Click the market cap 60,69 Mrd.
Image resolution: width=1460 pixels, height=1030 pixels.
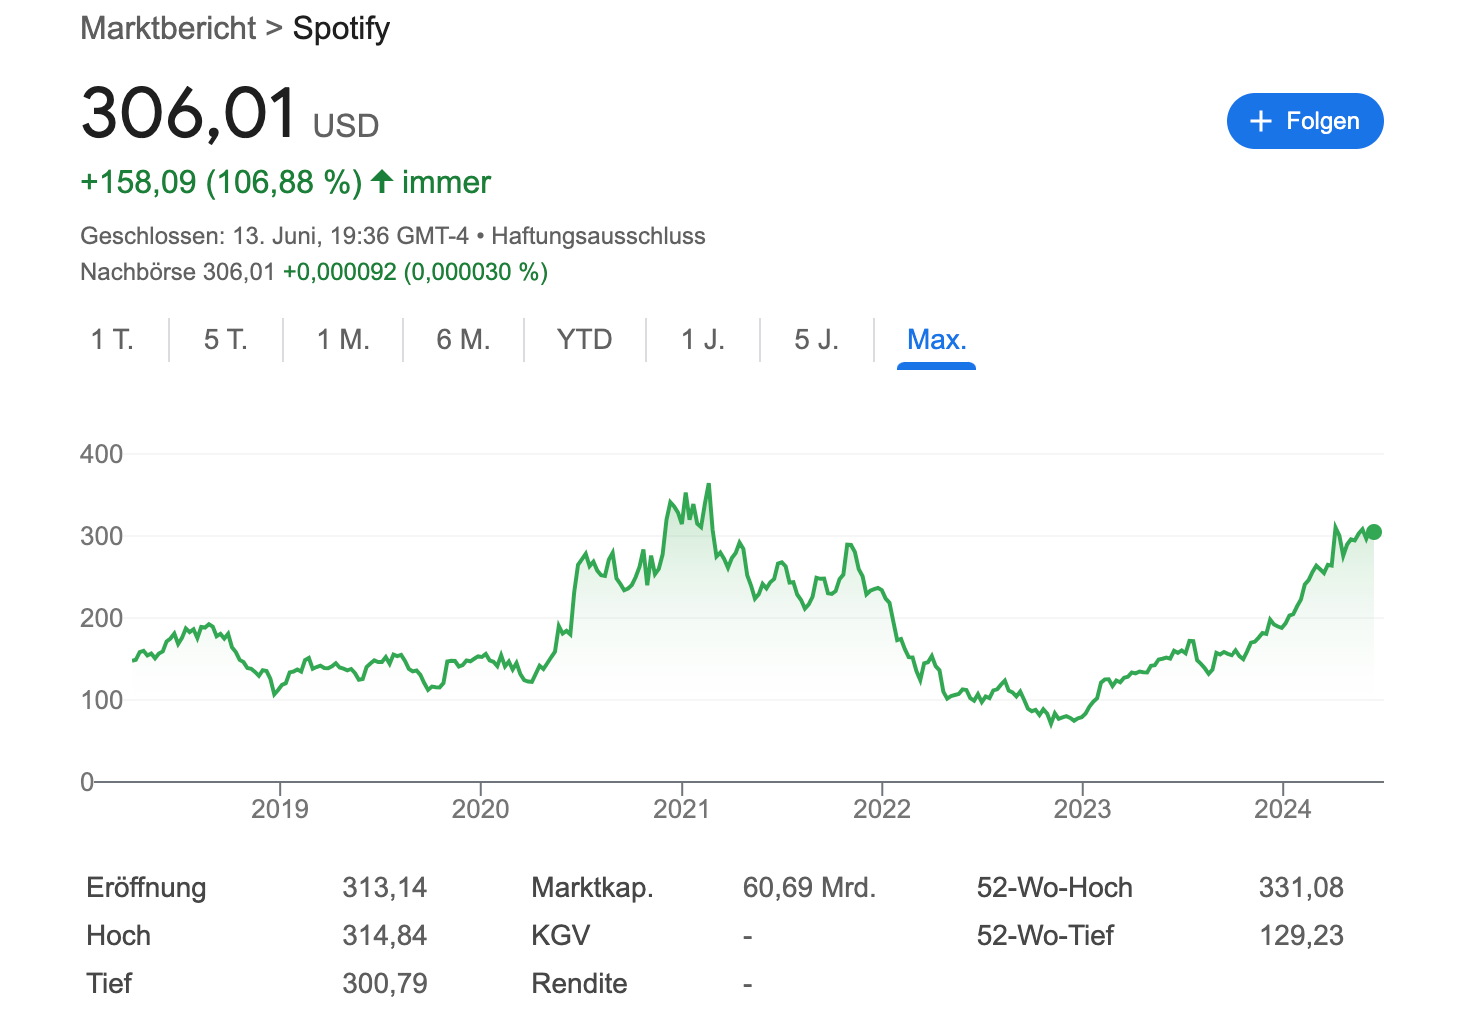[x=809, y=888]
